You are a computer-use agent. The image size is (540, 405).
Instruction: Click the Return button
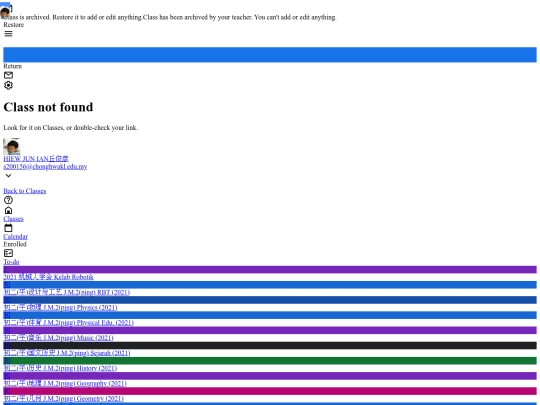[x=12, y=66]
